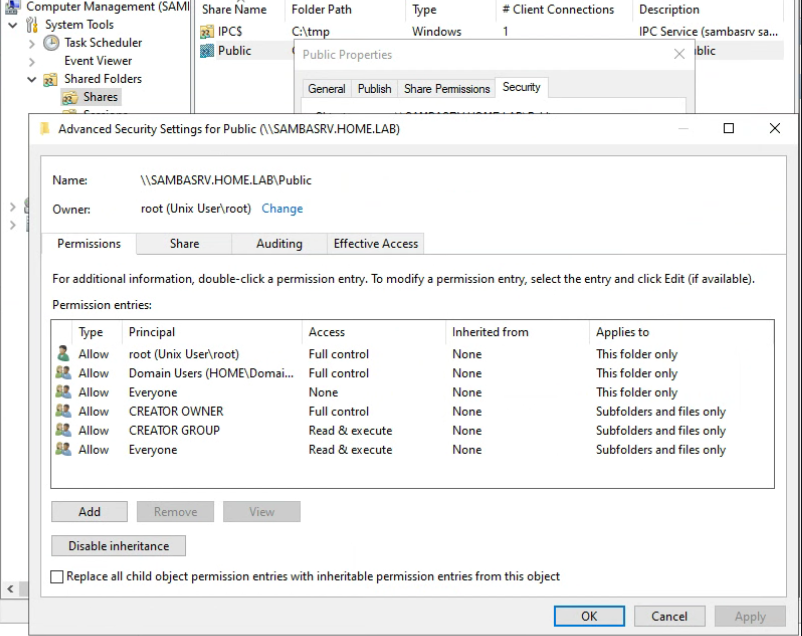Open the Effective Access tab

pos(376,243)
